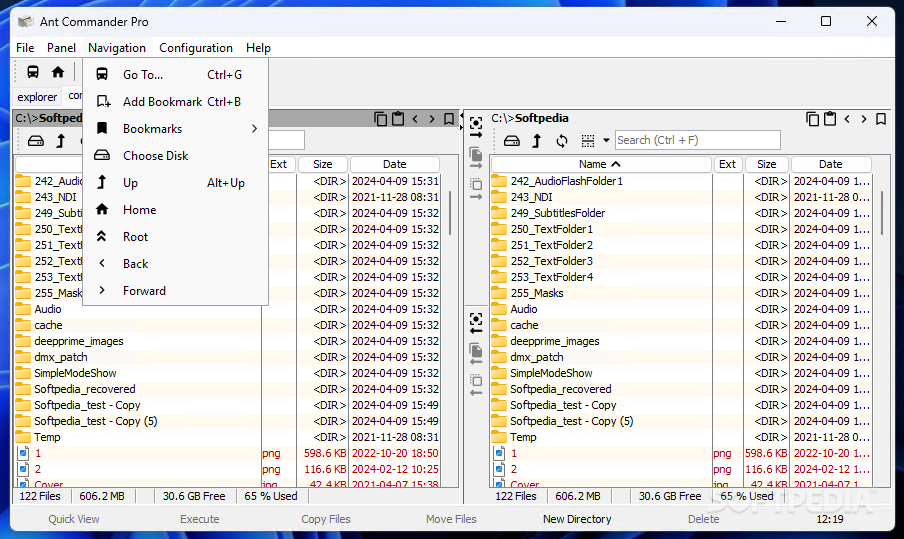Open the Configuration menu

coord(195,48)
